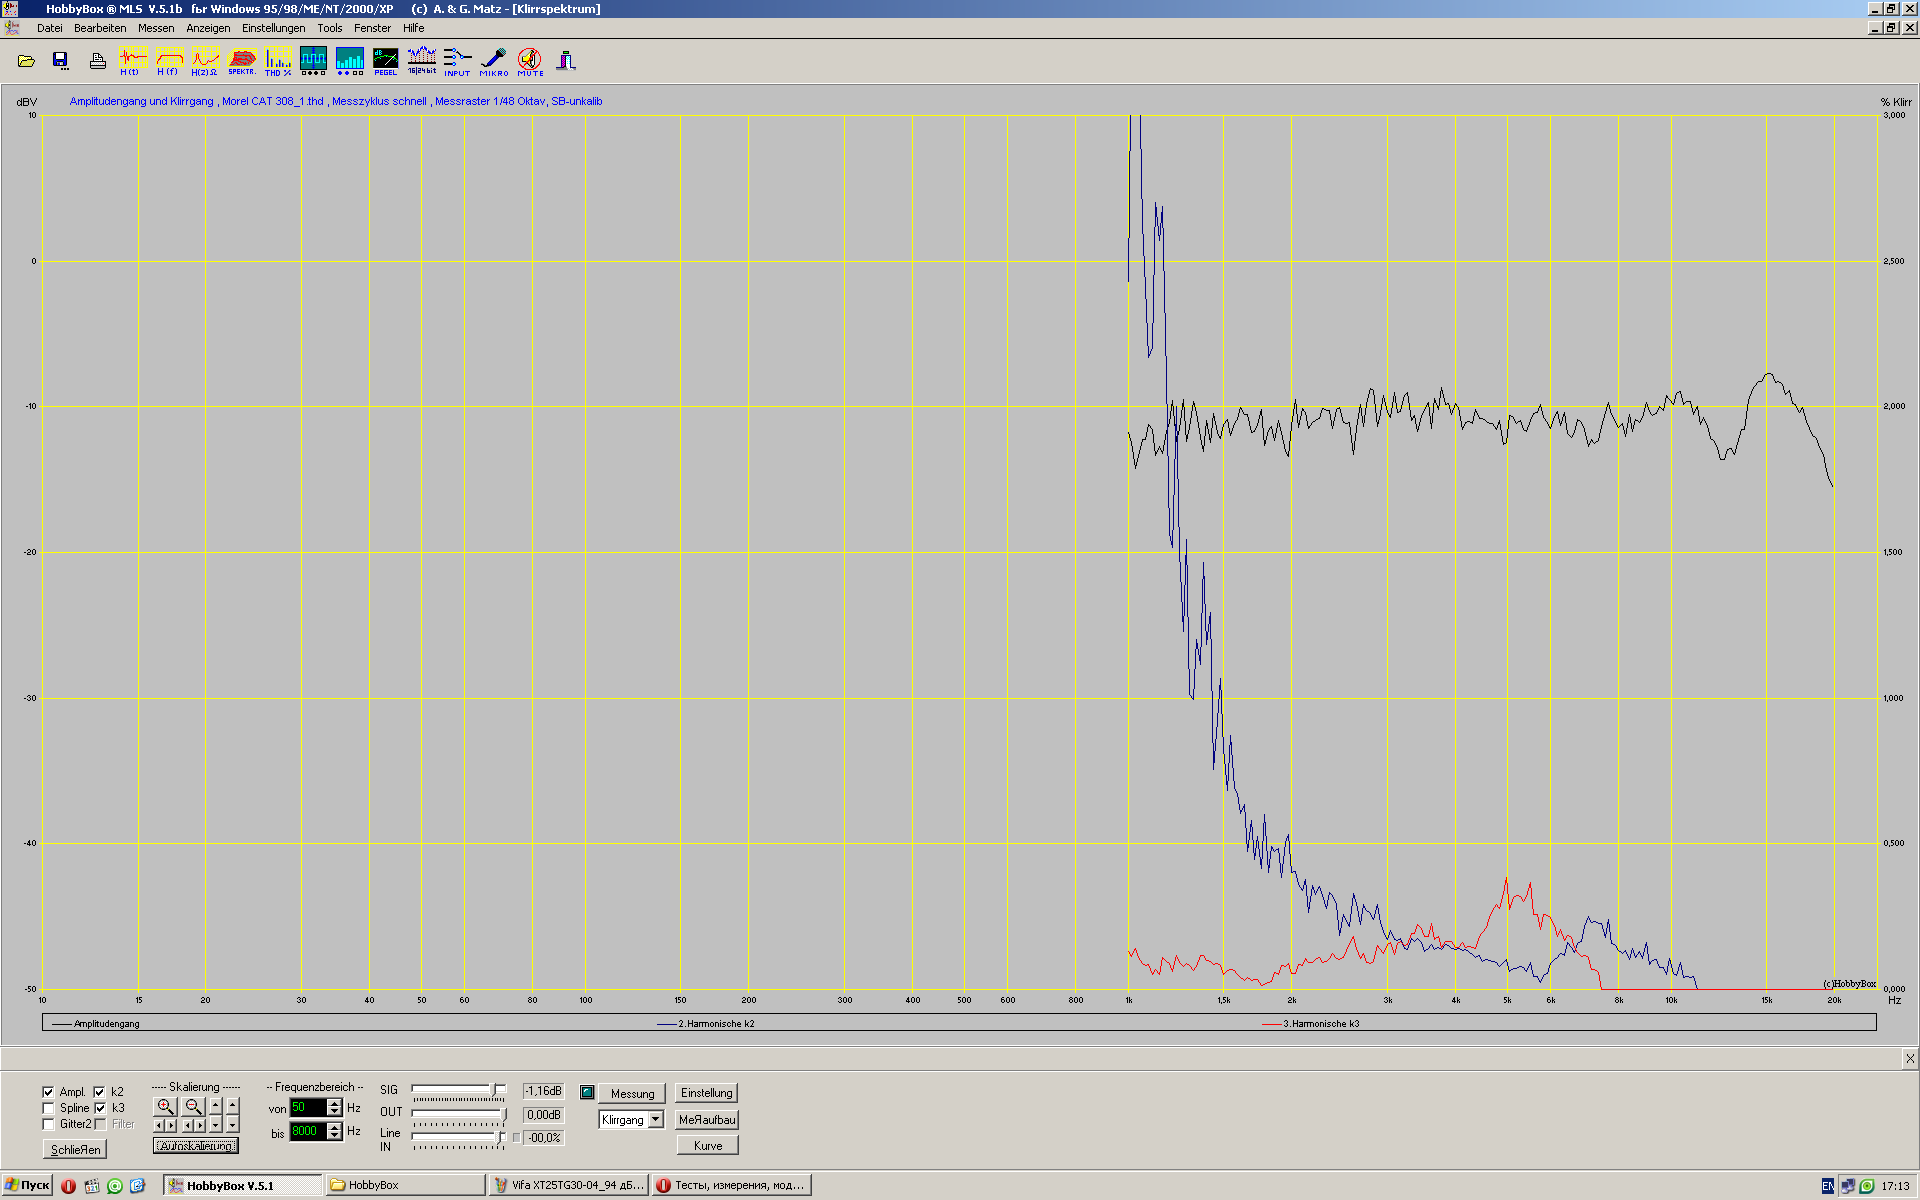
Task: Open the SPEKTR. waterfall tool
Action: (x=242, y=61)
